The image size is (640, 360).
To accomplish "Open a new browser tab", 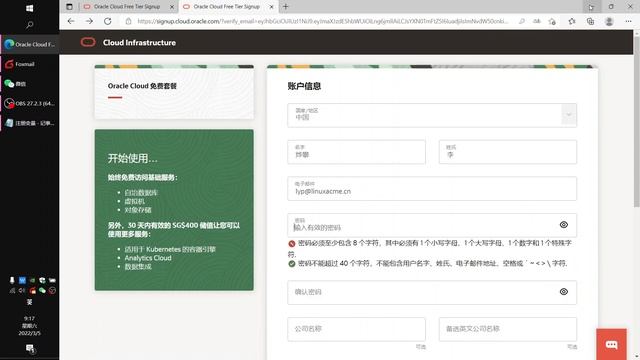I will pos(286,7).
